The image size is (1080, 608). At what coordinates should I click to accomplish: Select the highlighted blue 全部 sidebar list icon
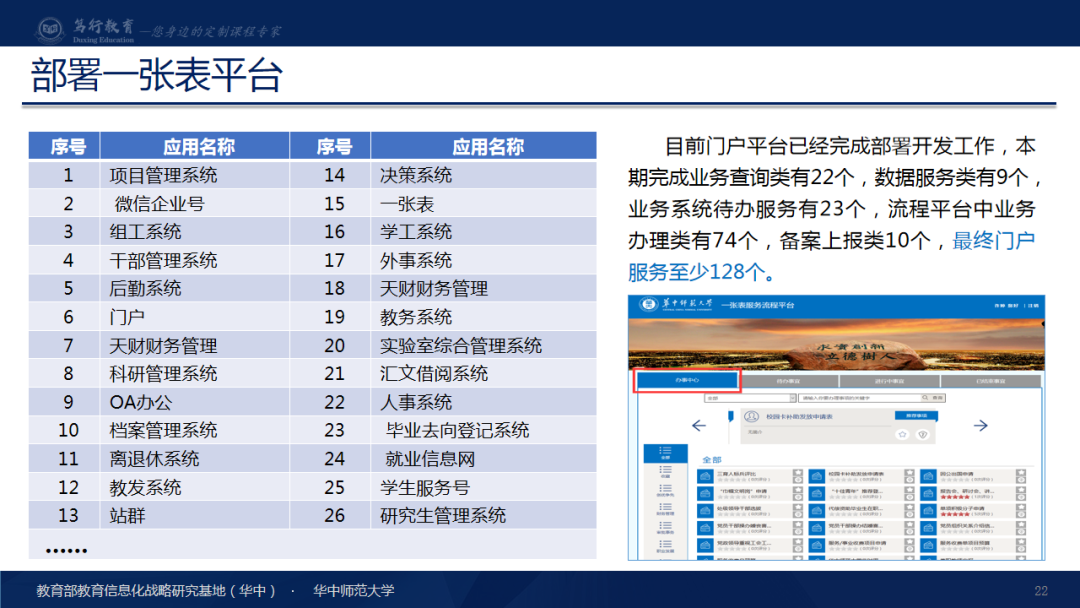pyautogui.click(x=665, y=452)
